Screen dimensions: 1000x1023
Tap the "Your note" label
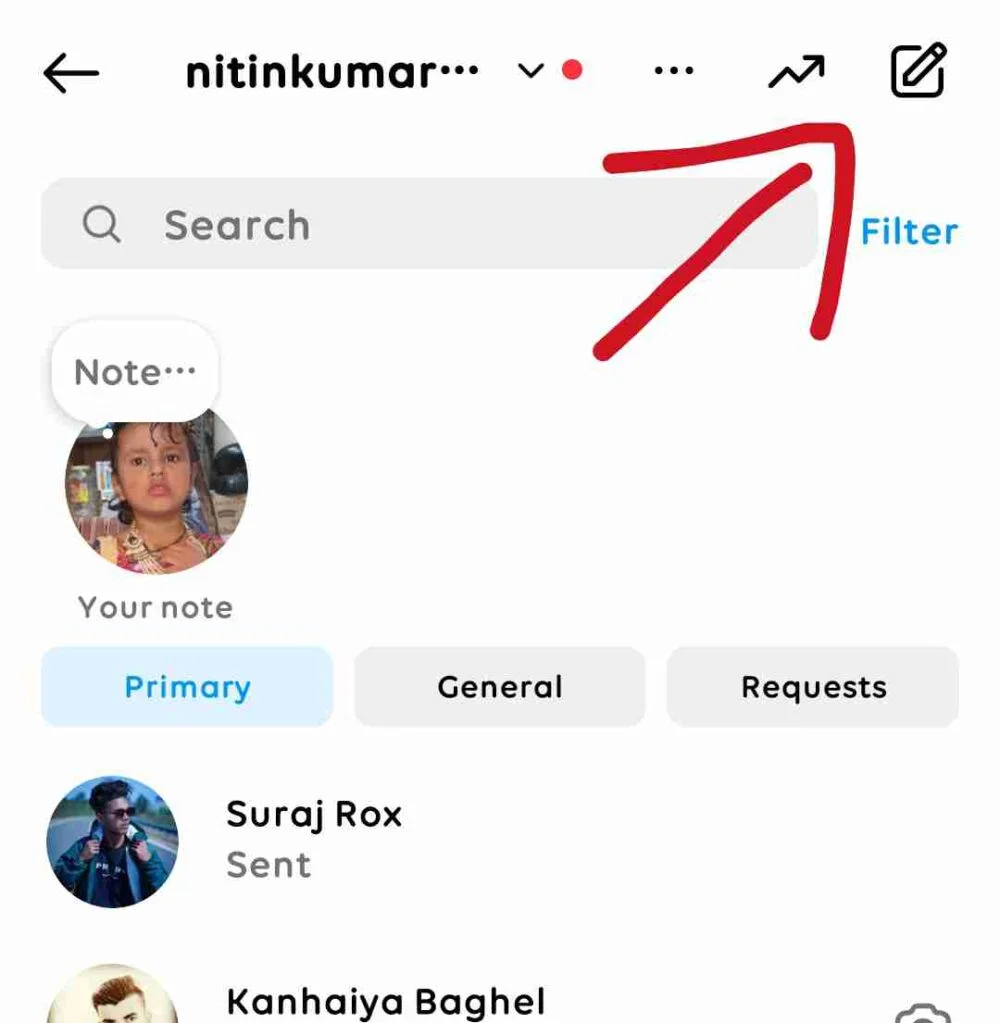click(x=155, y=607)
